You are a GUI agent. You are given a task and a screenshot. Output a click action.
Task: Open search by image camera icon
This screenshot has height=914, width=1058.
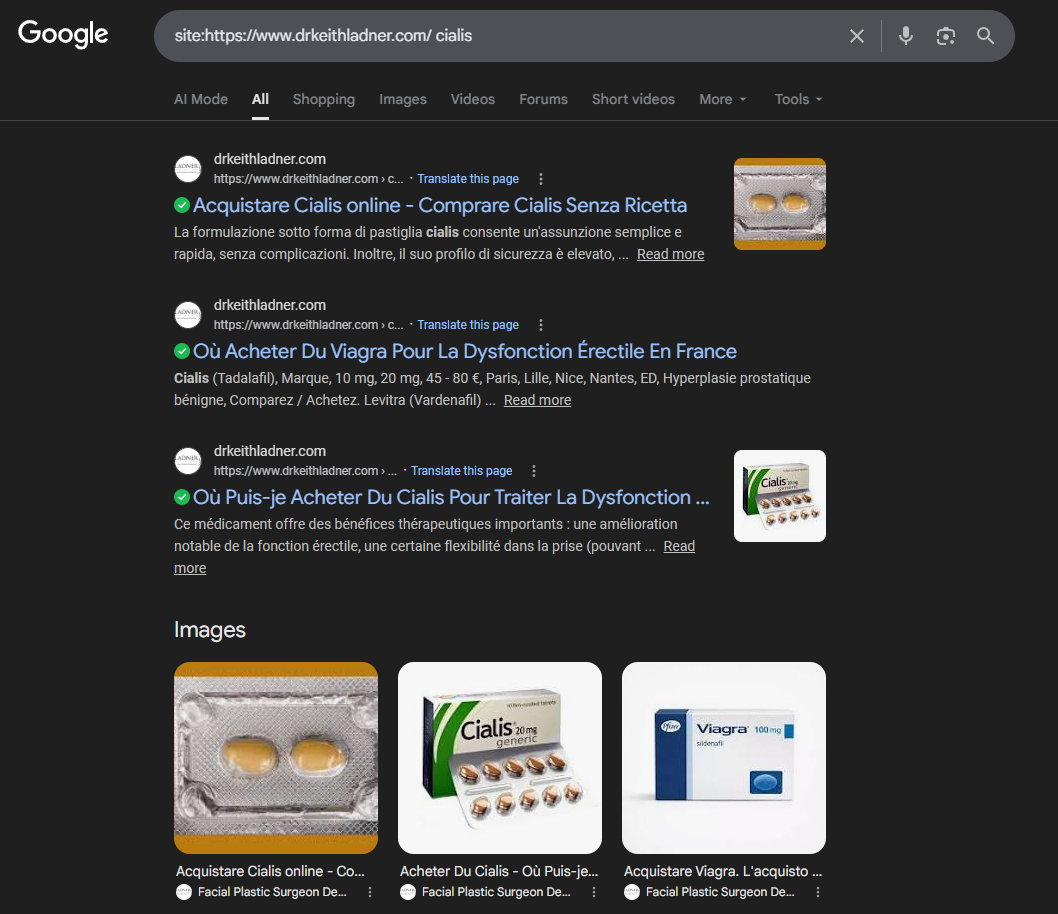945,36
